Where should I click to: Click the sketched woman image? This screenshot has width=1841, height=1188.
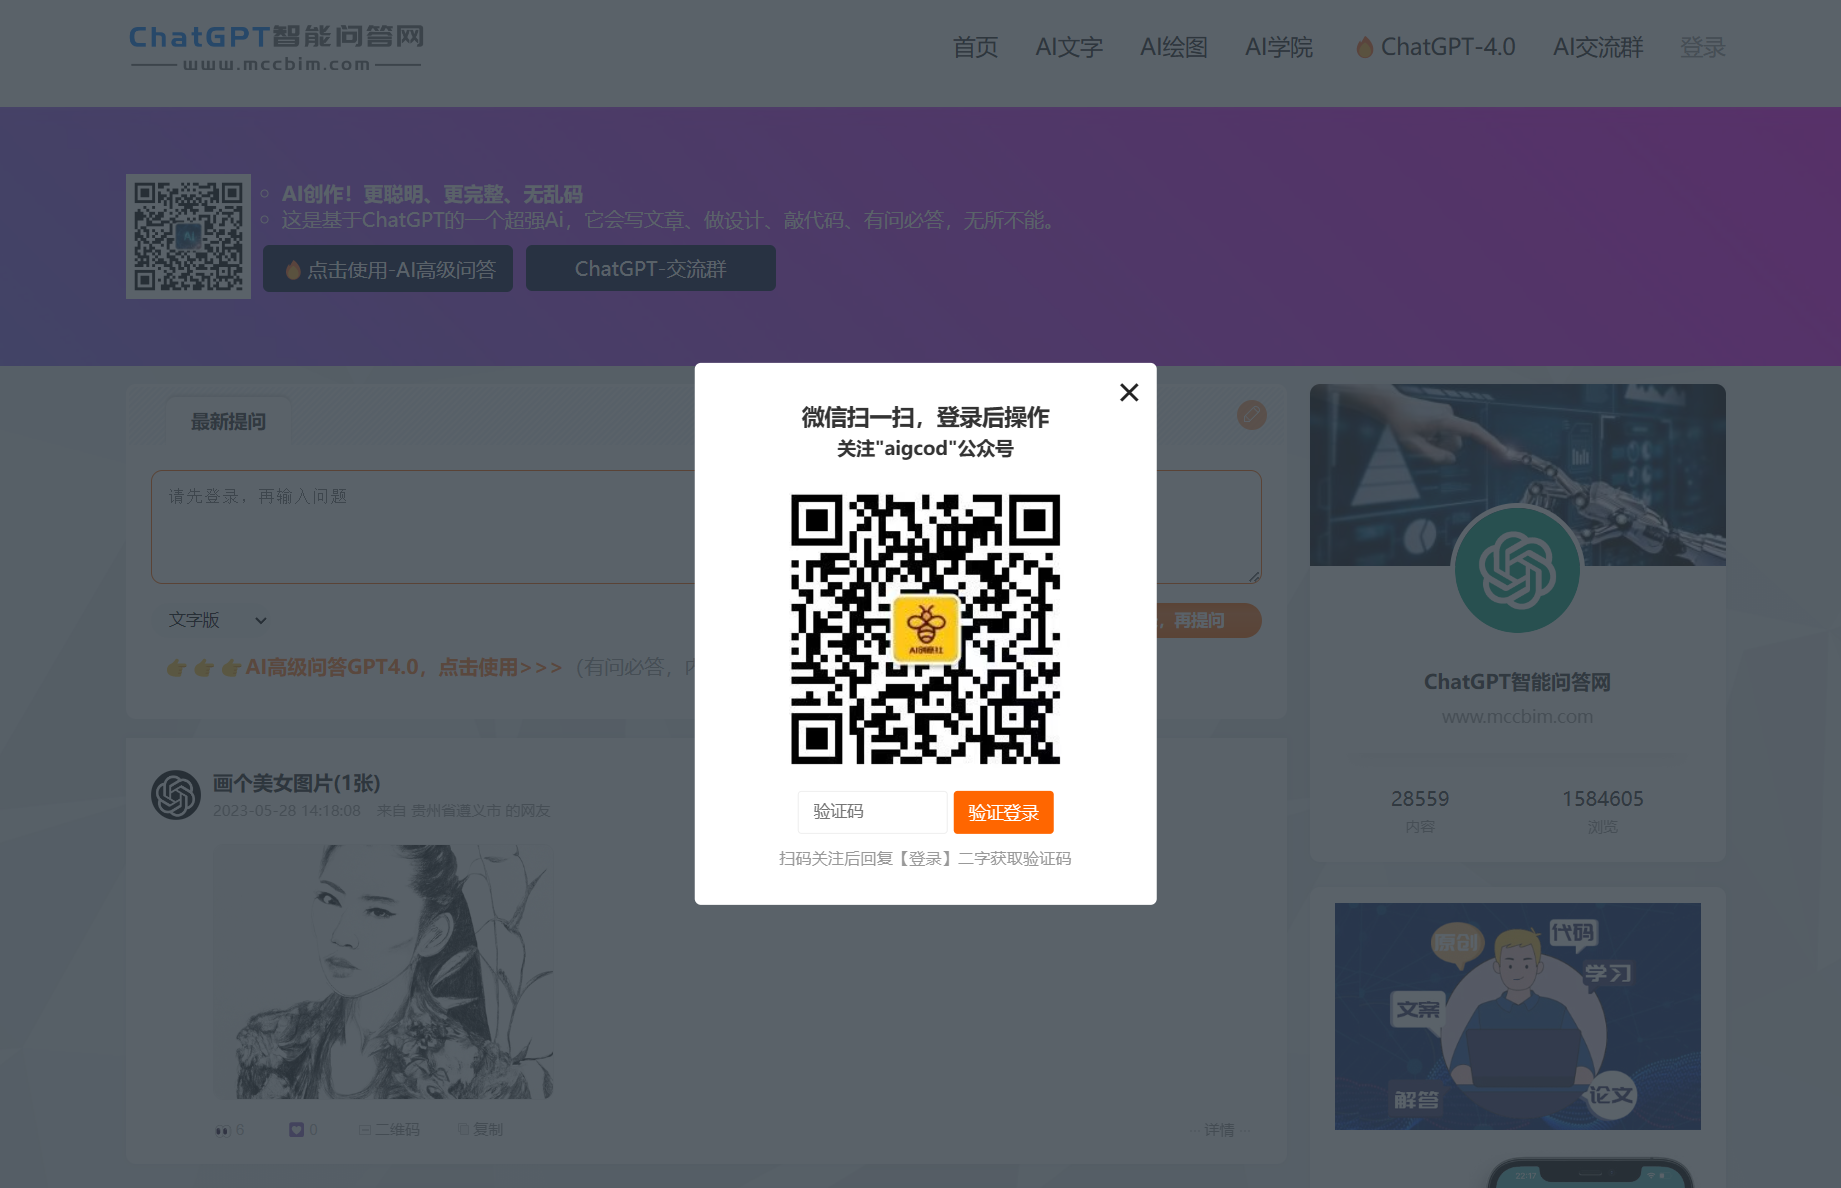pos(383,972)
